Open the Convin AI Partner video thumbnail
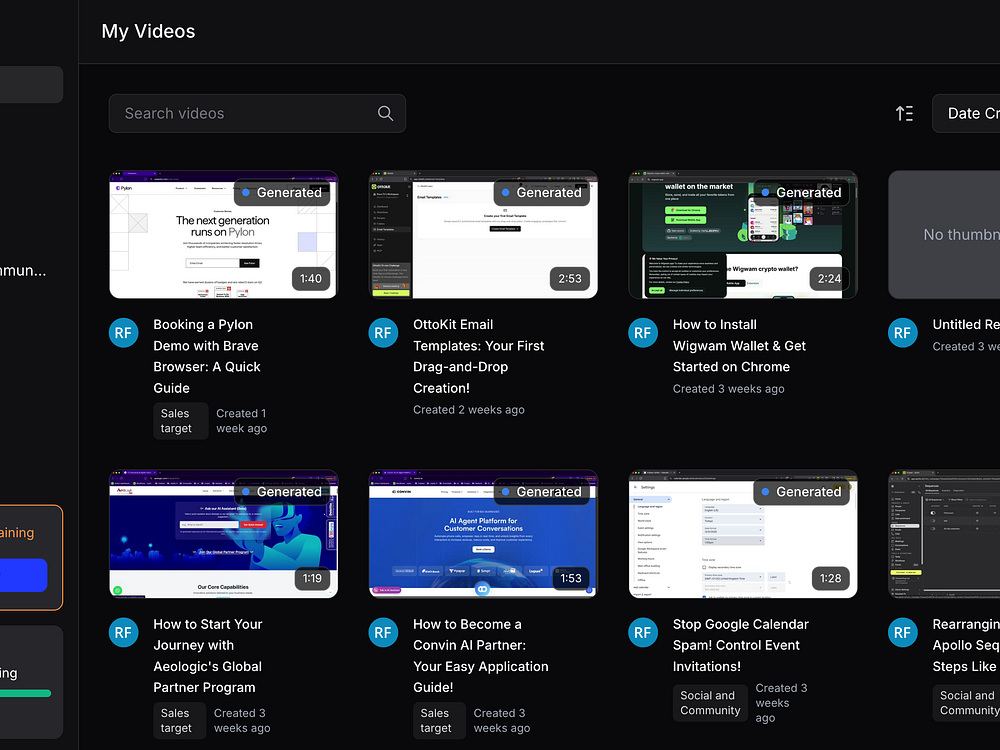This screenshot has height=750, width=1000. (x=483, y=534)
